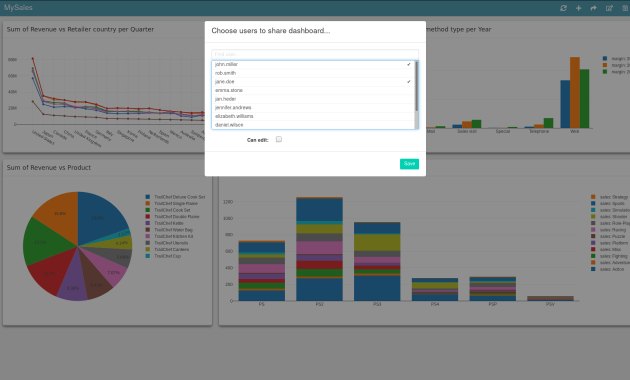Click the PS2 stacked bar
This screenshot has width=630, height=380.
tap(319, 249)
